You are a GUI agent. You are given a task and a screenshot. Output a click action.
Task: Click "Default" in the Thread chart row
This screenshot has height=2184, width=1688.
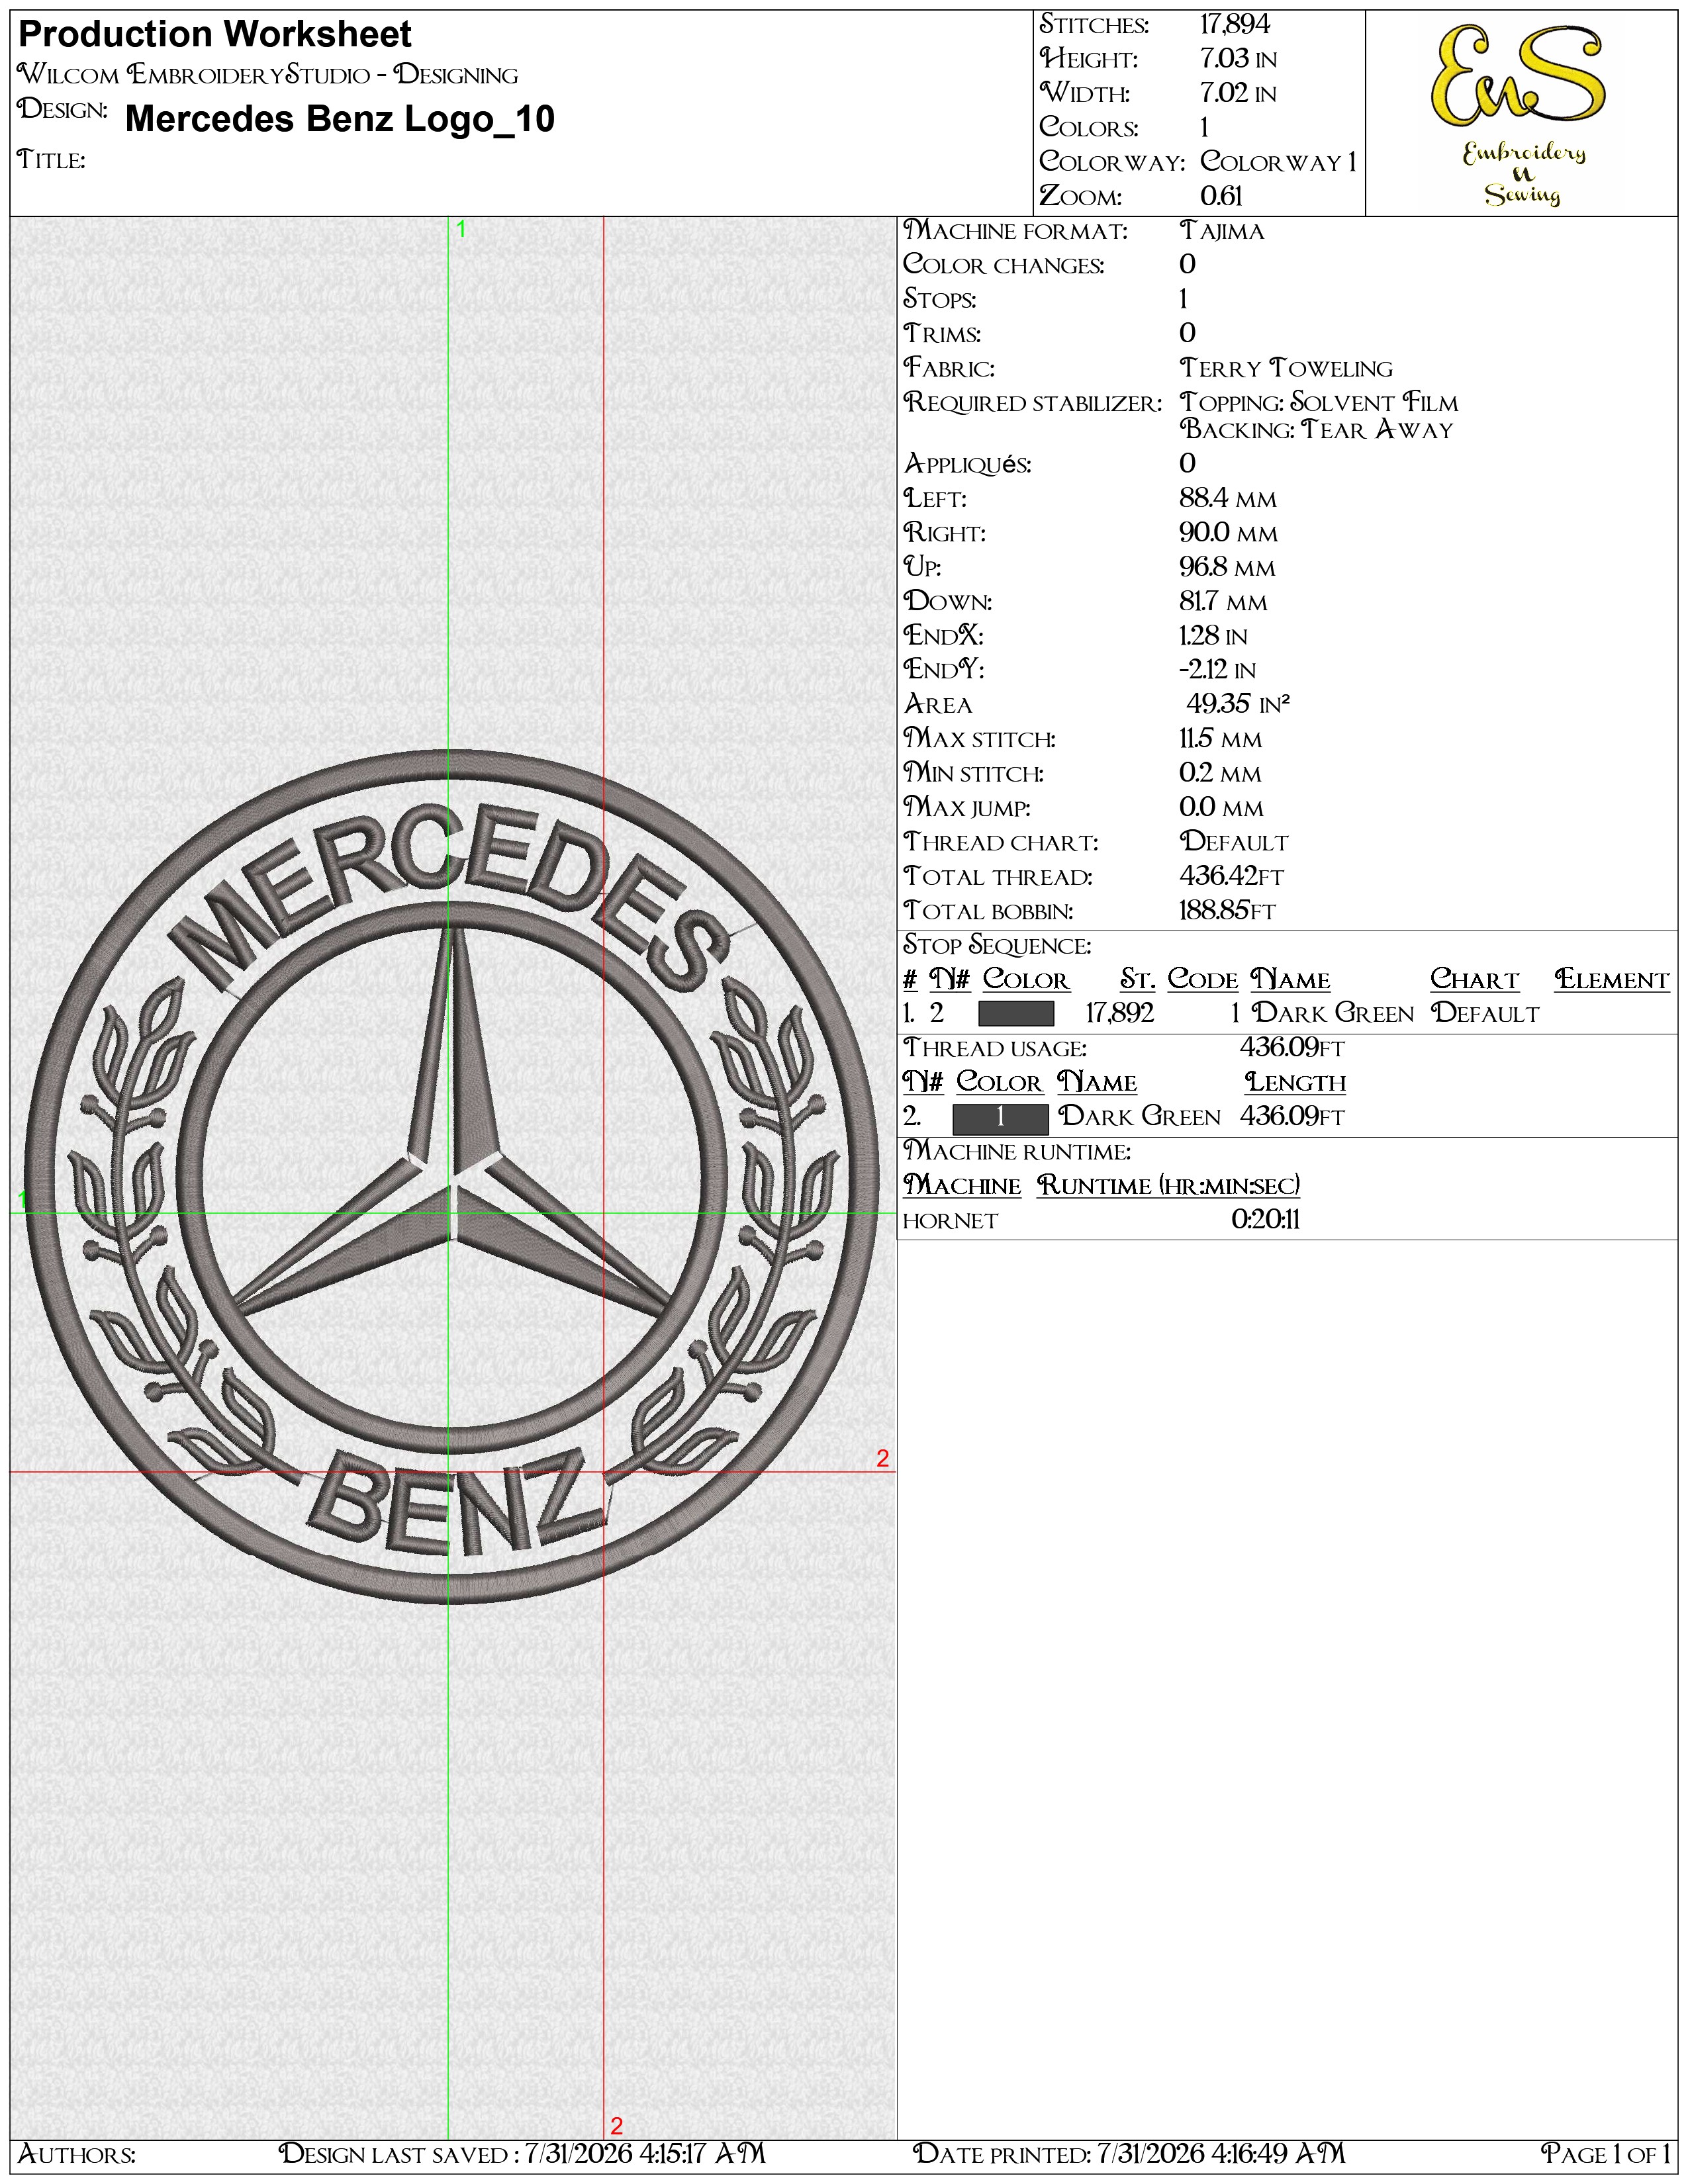pyautogui.click(x=1234, y=842)
